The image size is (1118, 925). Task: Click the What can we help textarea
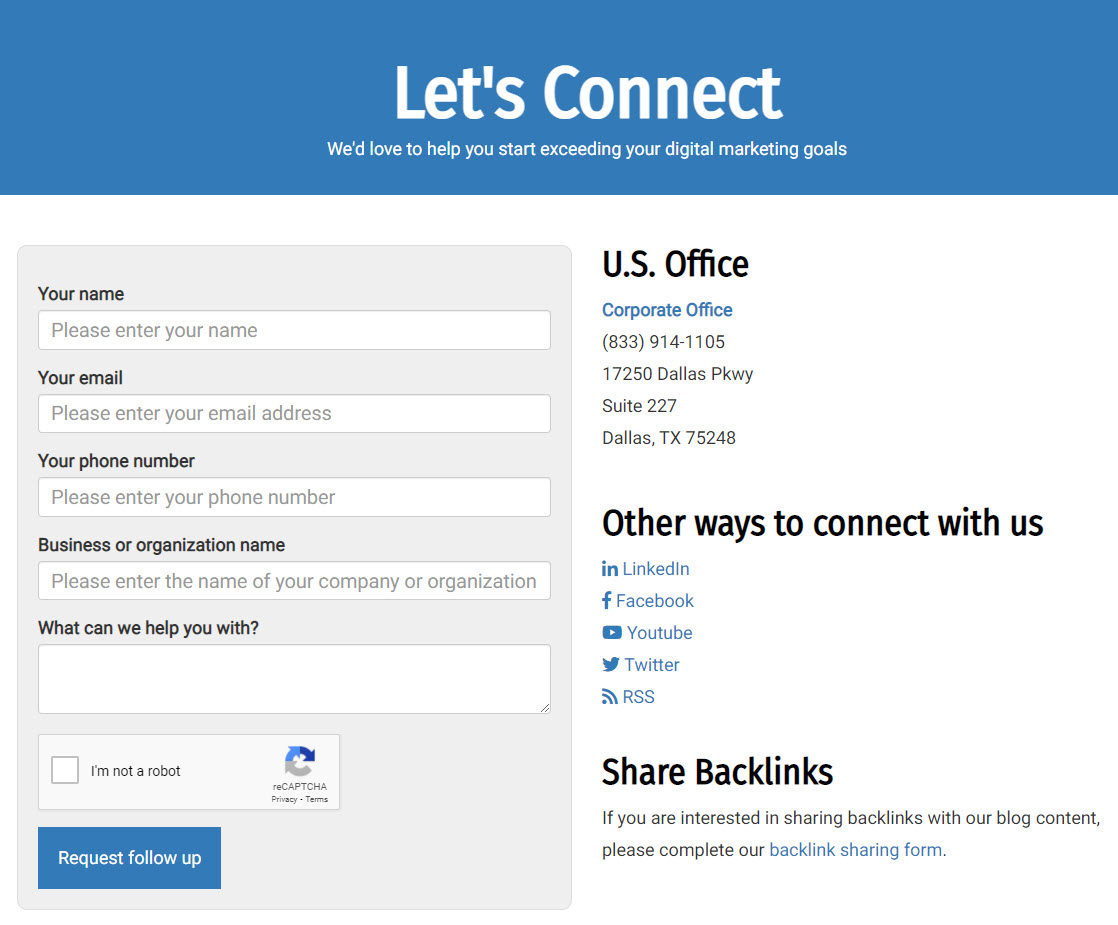(x=294, y=679)
